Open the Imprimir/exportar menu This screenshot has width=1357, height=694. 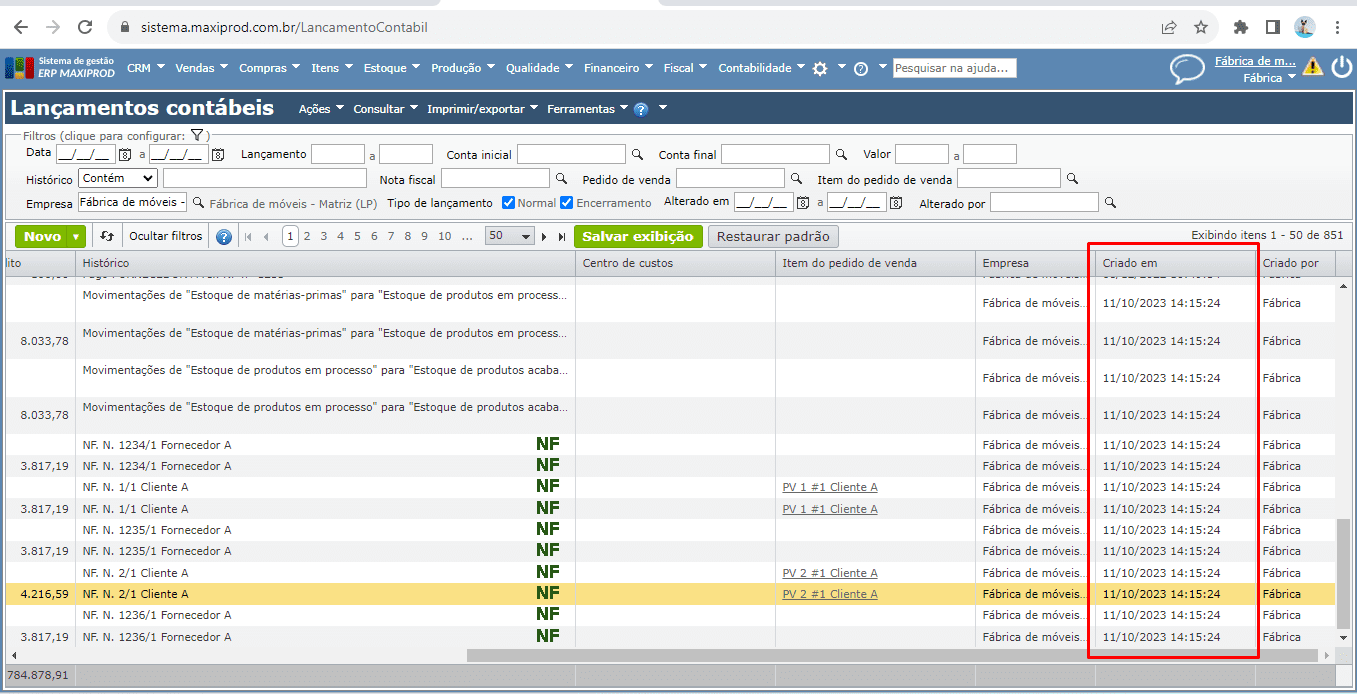point(483,109)
